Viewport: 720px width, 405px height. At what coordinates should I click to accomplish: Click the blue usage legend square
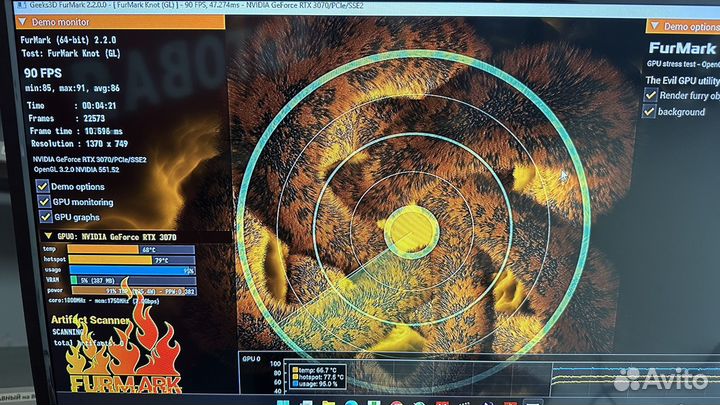(295, 384)
